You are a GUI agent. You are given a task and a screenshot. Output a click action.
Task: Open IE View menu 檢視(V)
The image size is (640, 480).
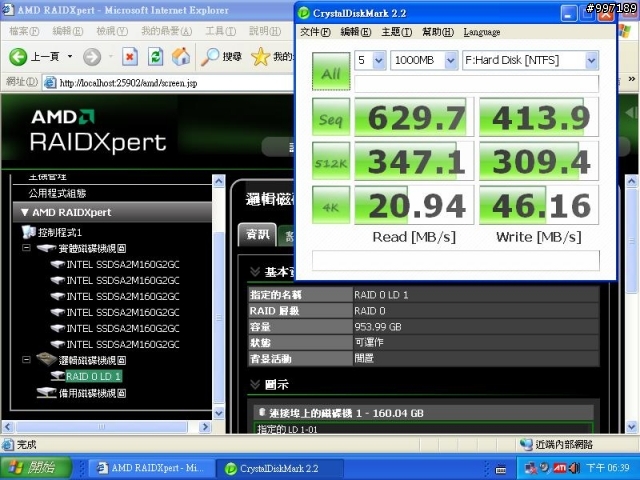(112, 31)
